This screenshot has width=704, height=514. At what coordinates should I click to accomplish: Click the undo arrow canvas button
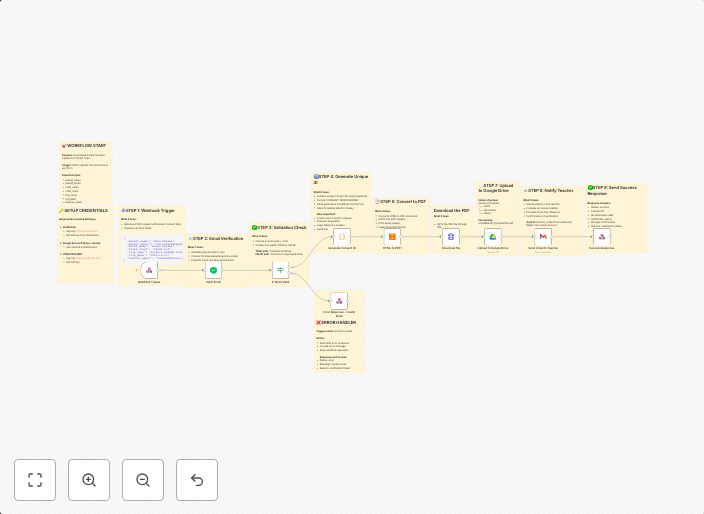click(197, 480)
